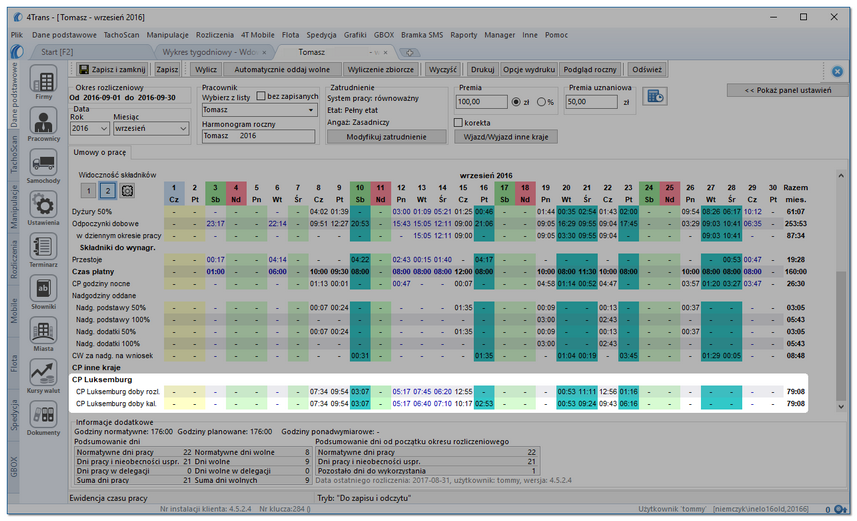Click the day 10 Sb column header

coord(360,194)
